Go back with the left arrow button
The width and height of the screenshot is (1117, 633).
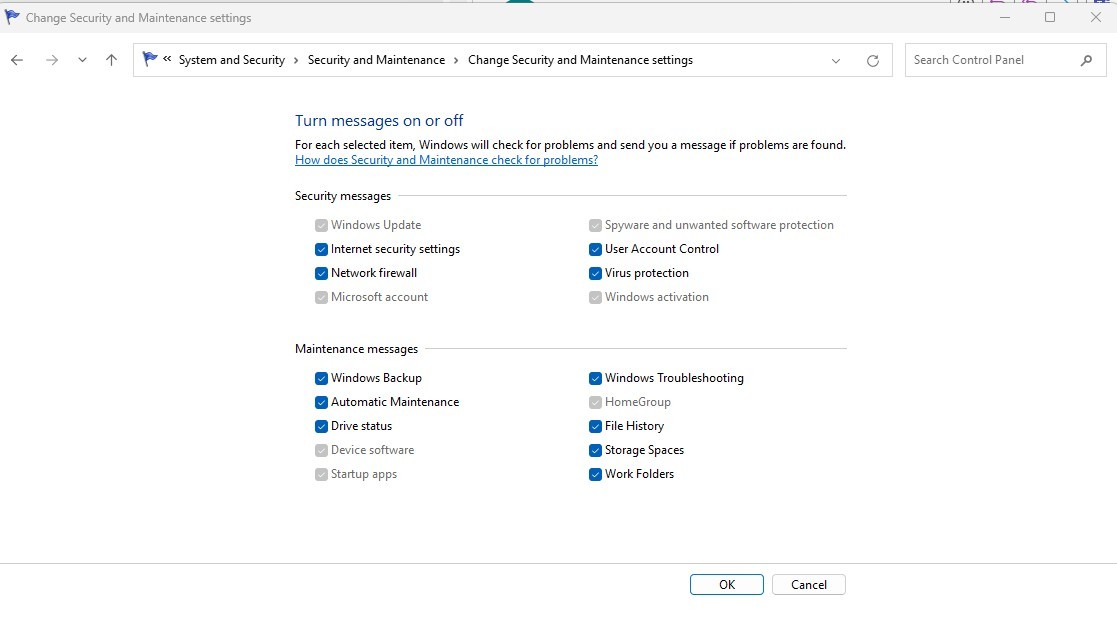[x=17, y=61]
